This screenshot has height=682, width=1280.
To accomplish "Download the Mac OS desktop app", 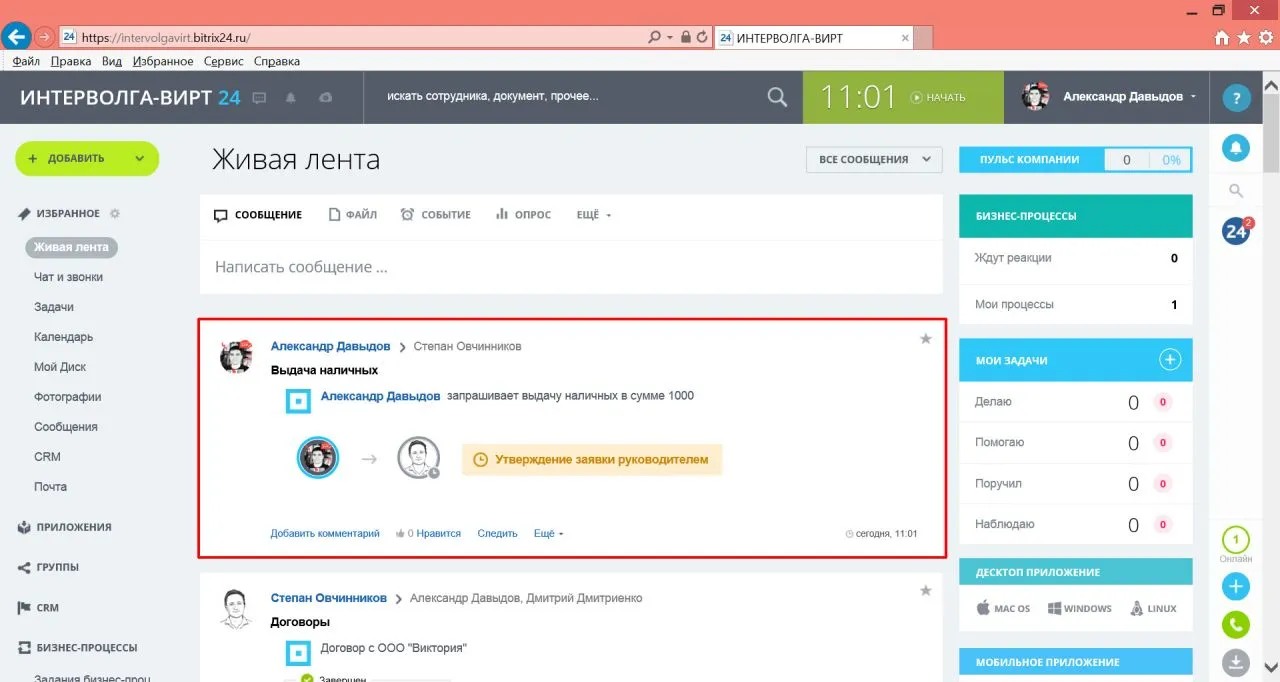I will coord(1003,608).
